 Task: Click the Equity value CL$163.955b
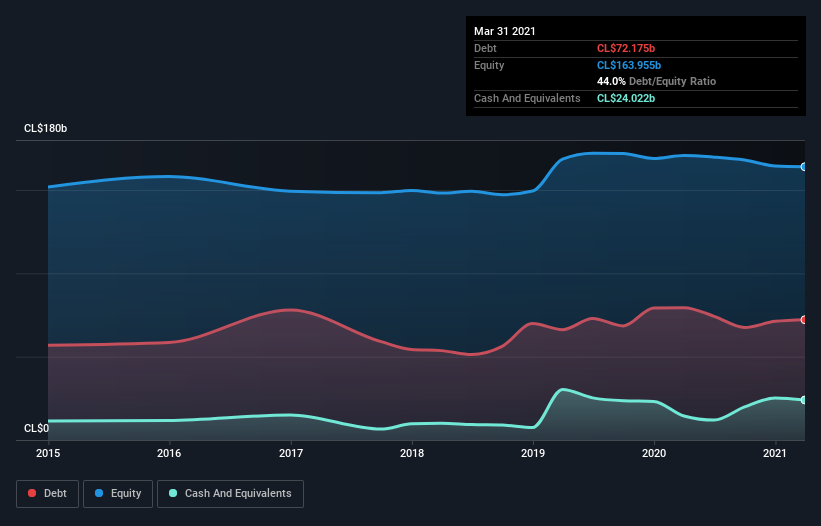coord(629,65)
